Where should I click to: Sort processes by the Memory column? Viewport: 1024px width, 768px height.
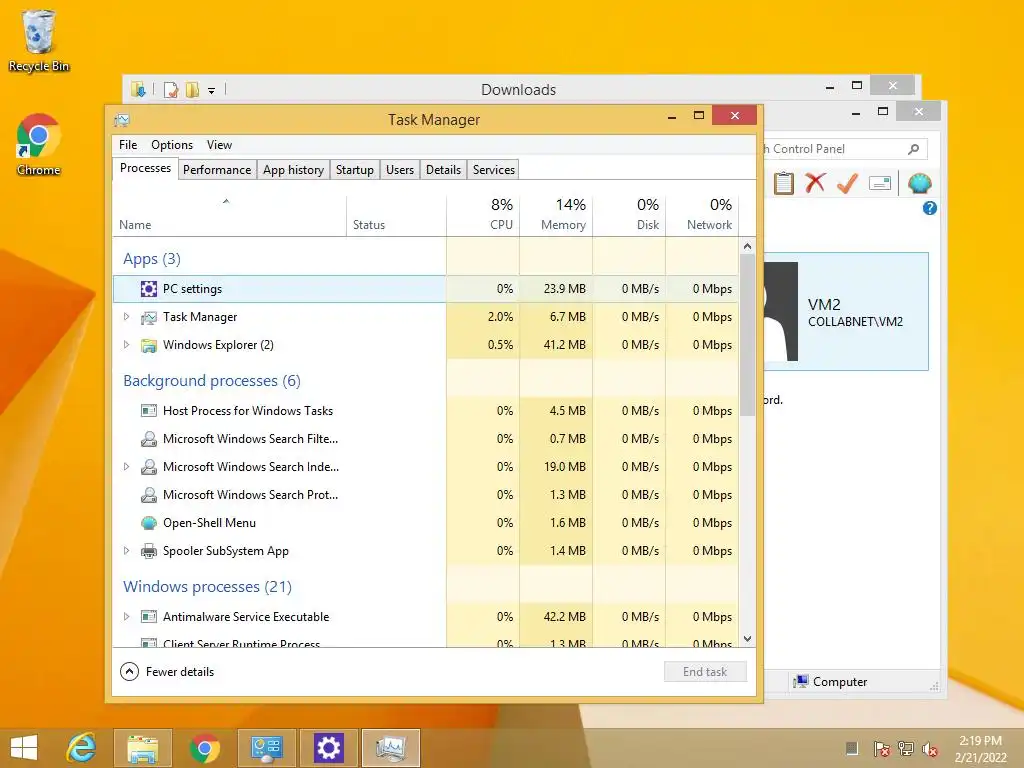point(556,215)
